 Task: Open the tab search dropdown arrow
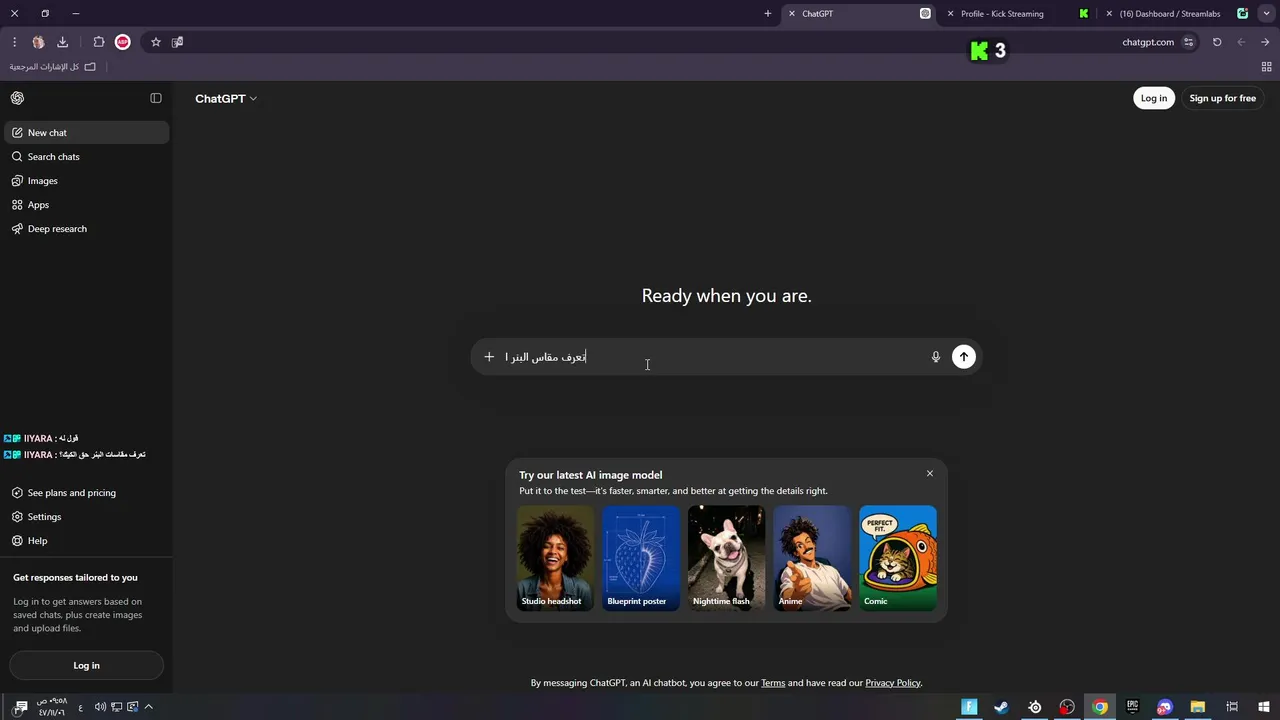click(x=1266, y=14)
